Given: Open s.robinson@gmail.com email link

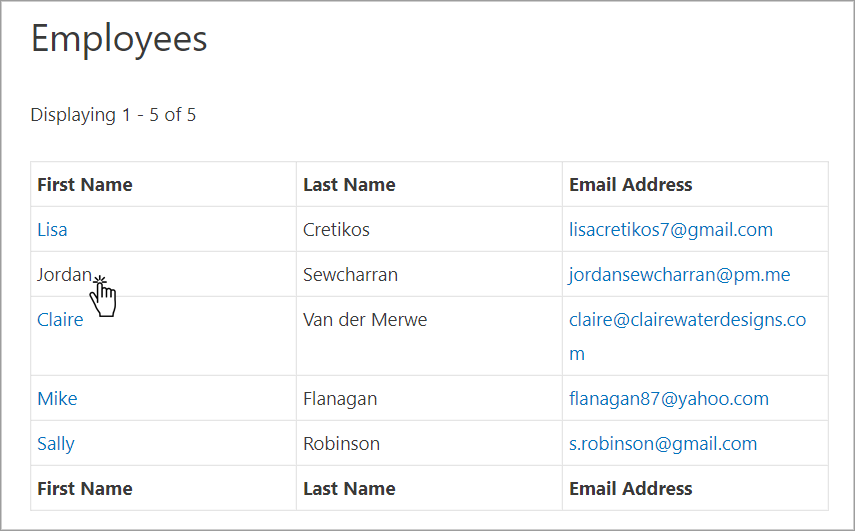Looking at the screenshot, I should point(662,444).
